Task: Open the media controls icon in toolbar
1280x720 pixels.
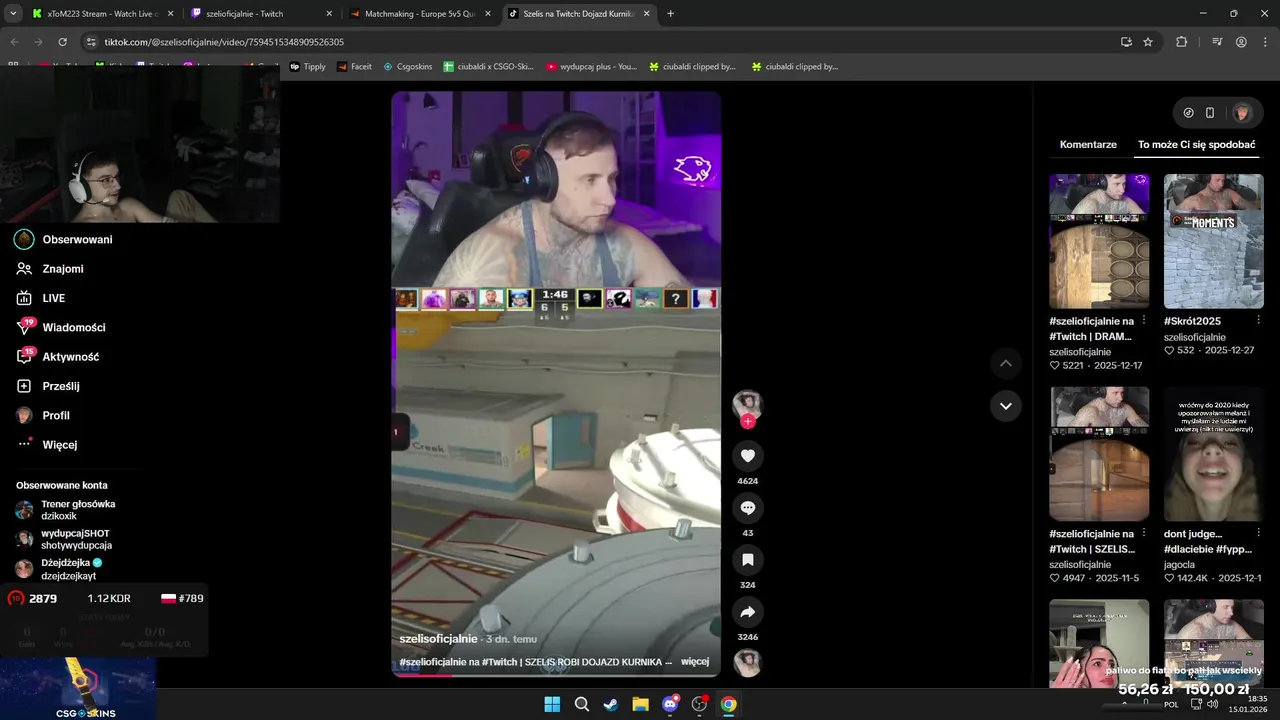Action: click(1217, 42)
